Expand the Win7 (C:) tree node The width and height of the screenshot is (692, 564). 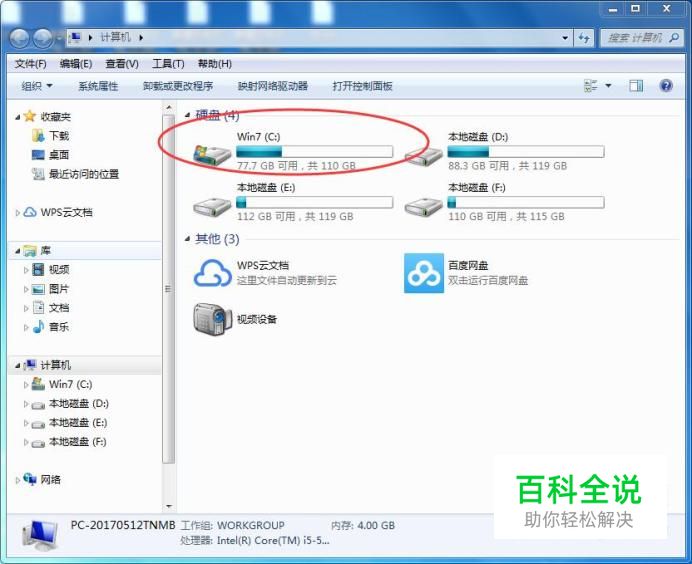[26, 385]
